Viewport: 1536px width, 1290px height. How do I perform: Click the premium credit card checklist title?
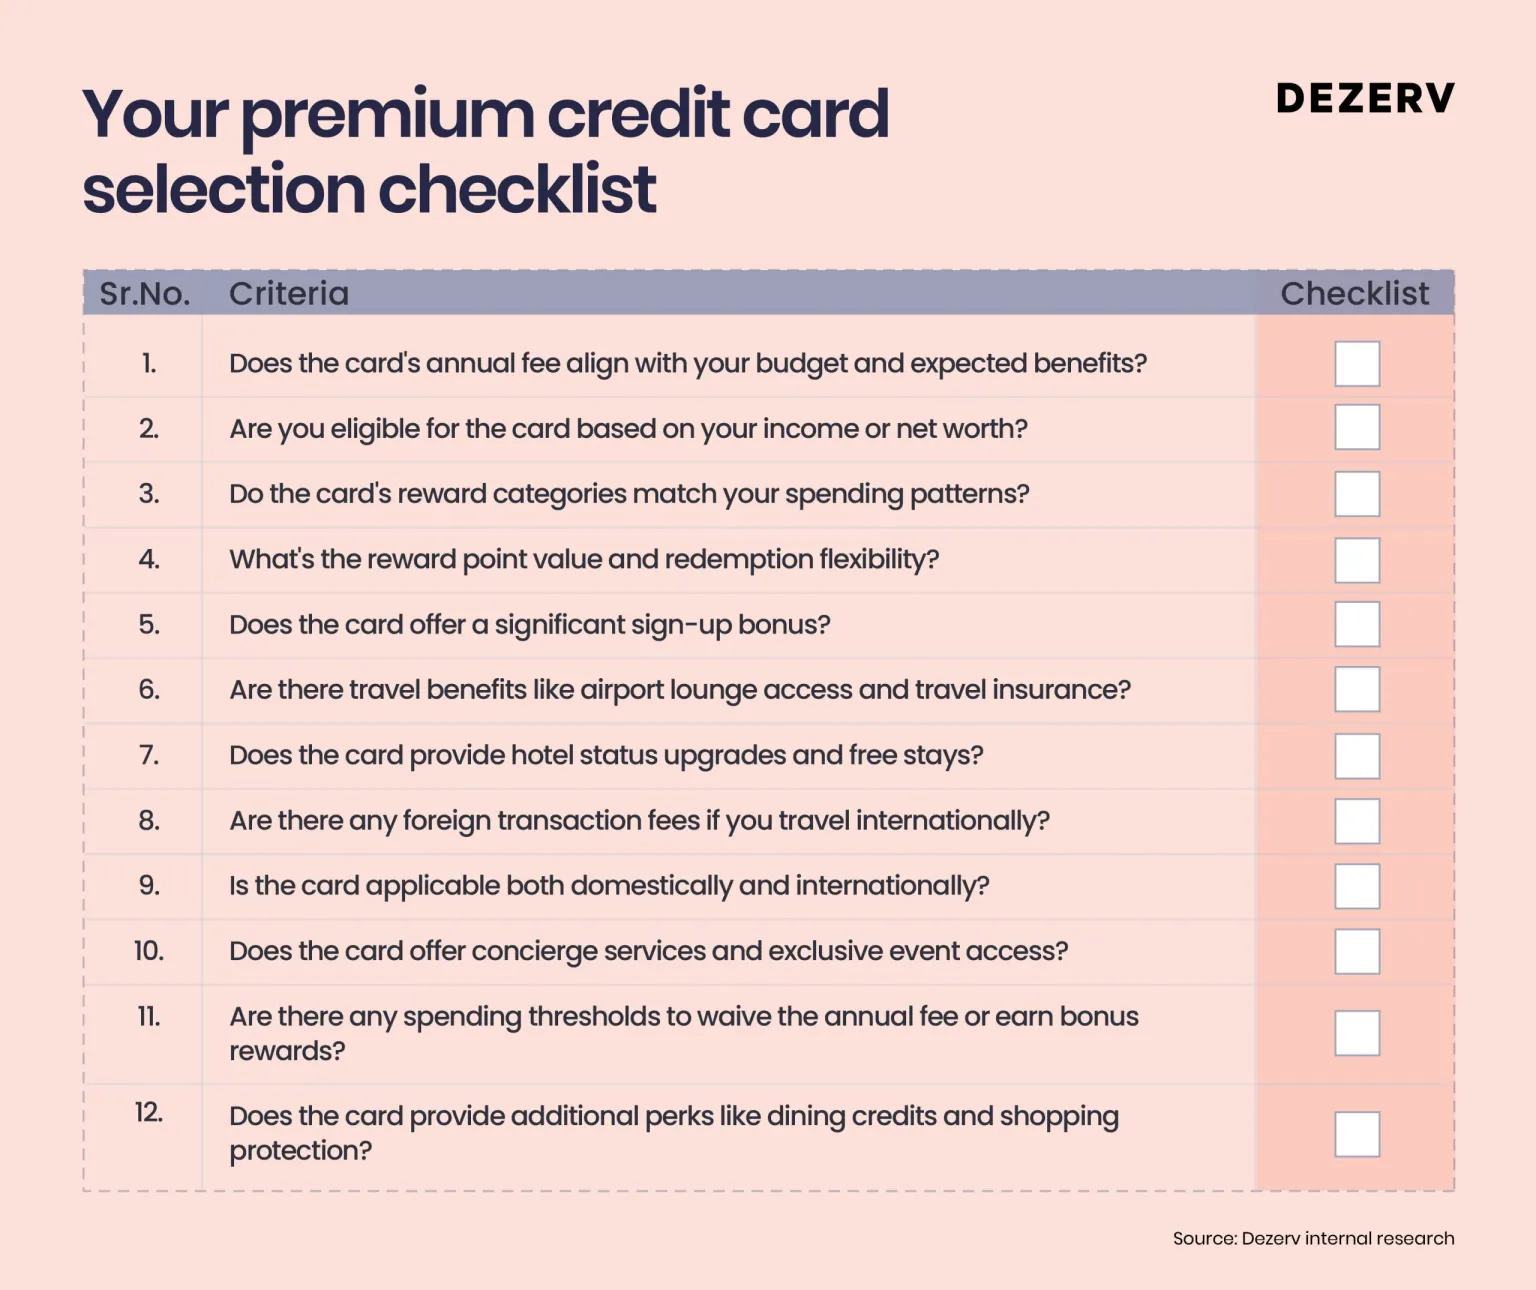pyautogui.click(x=485, y=150)
